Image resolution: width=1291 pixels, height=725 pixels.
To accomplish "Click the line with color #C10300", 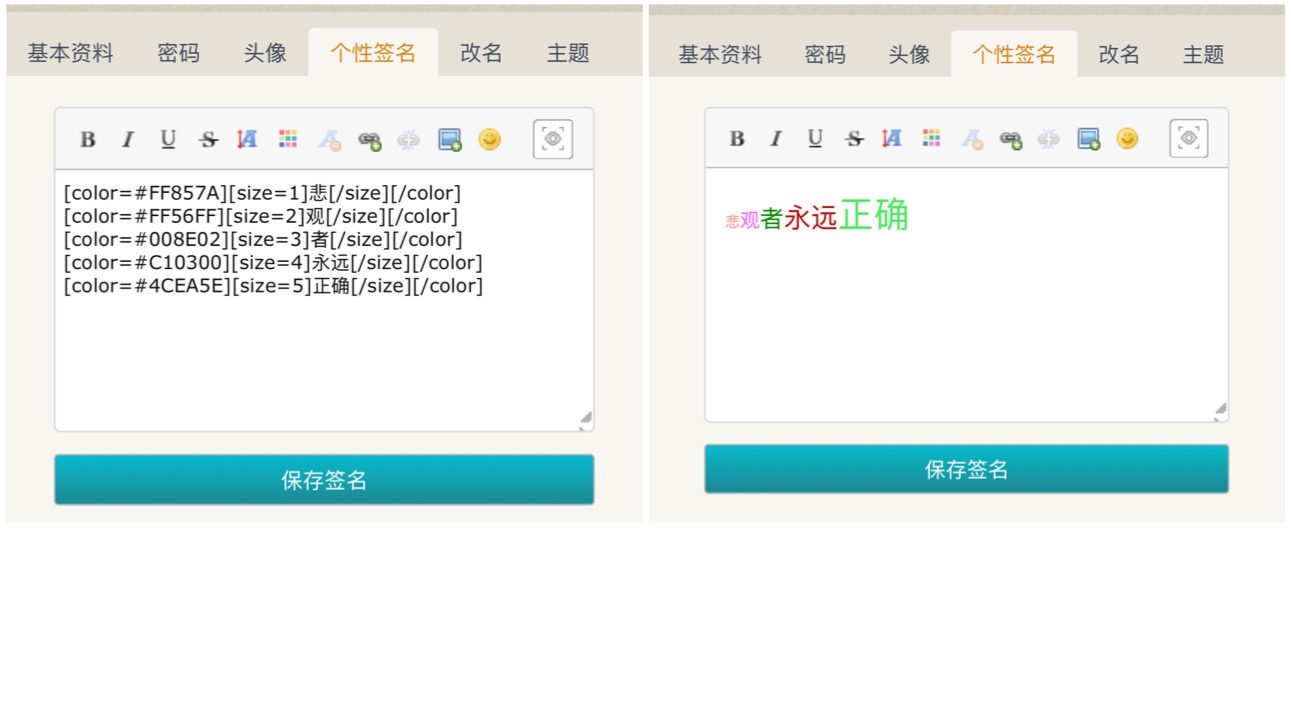I will pos(273,262).
